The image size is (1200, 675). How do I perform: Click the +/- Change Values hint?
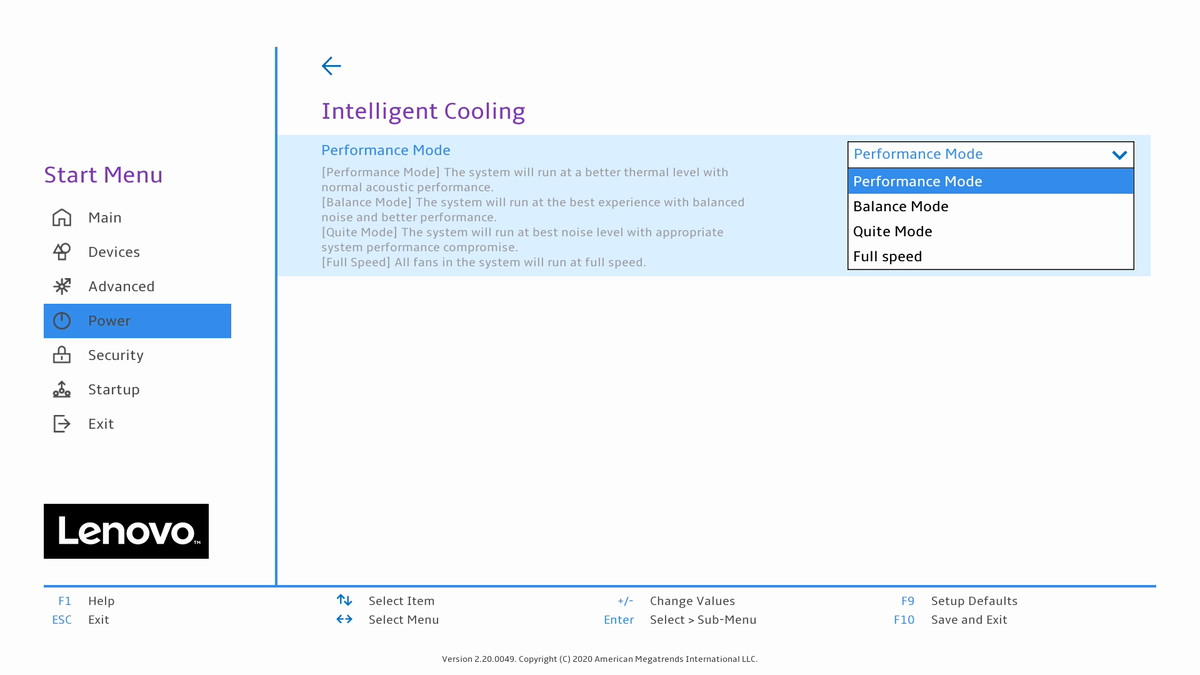[x=676, y=601]
